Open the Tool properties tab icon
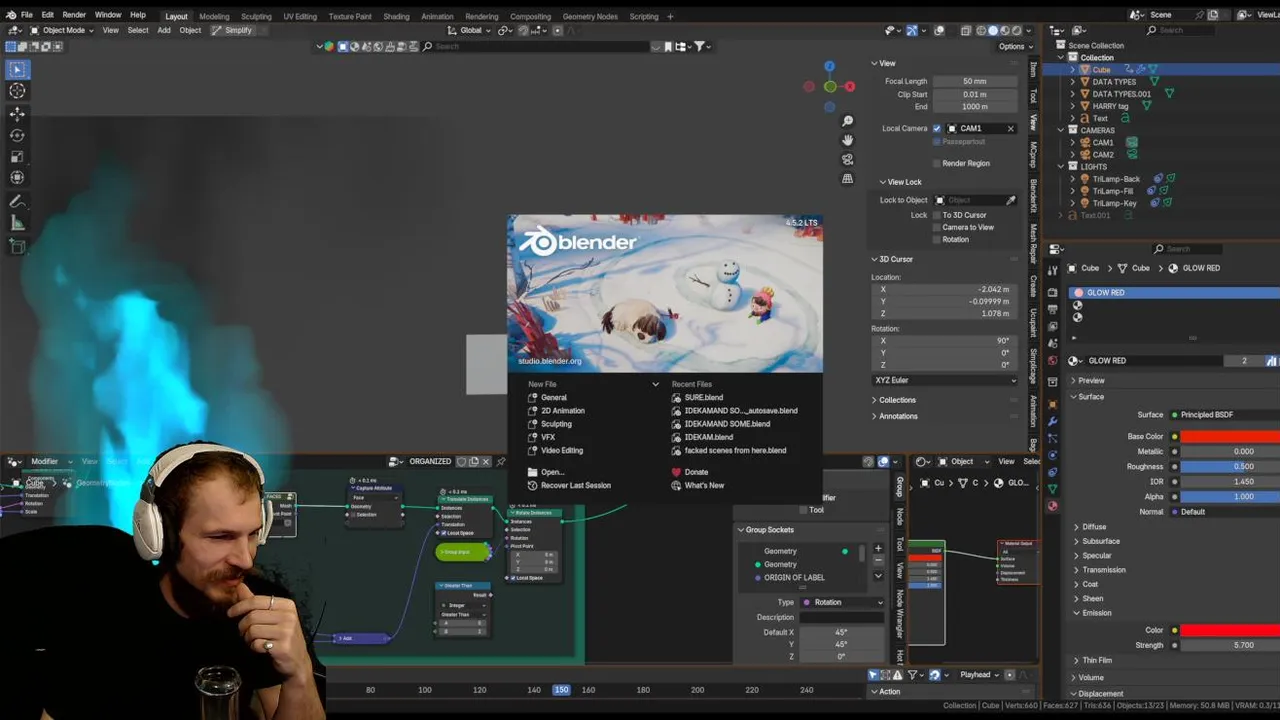The image size is (1280, 720). coord(1052,271)
